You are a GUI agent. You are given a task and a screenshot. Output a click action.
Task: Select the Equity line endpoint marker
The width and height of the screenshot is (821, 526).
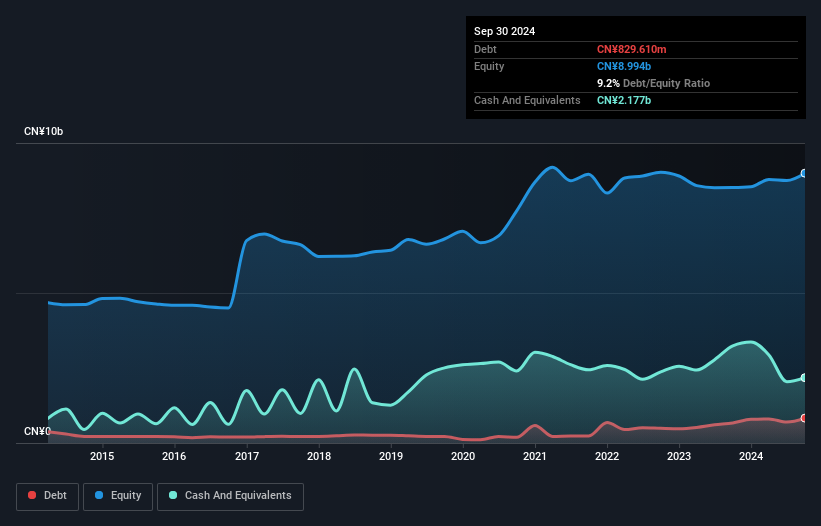[x=803, y=174]
